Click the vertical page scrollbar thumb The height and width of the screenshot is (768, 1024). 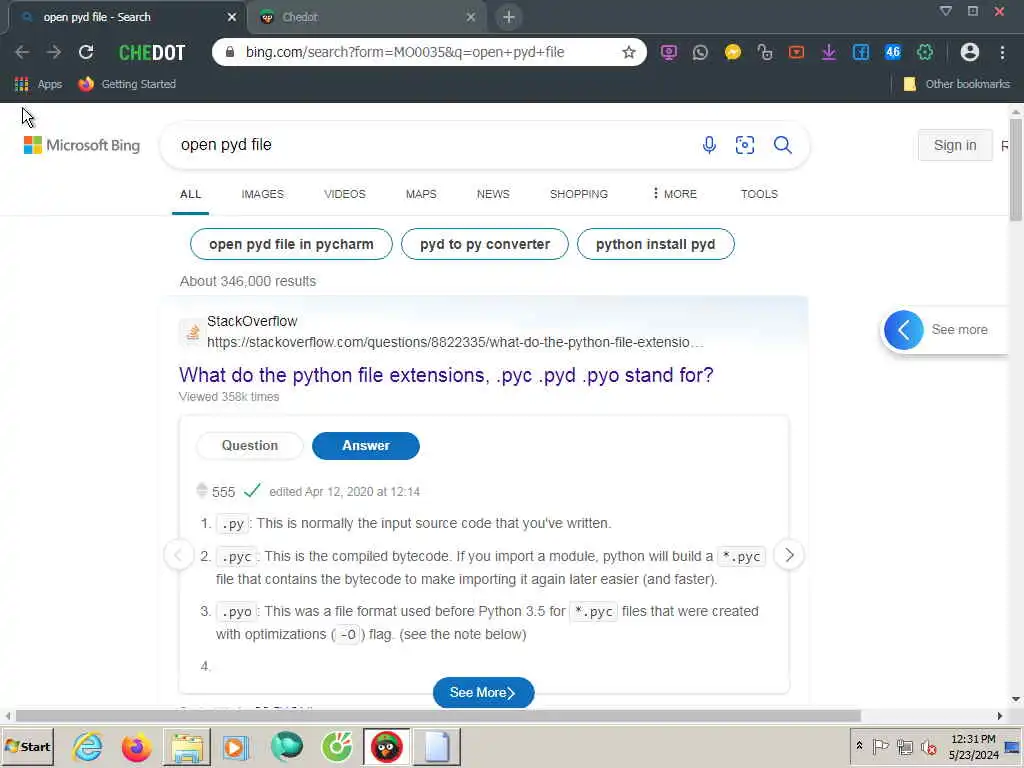tap(1016, 170)
